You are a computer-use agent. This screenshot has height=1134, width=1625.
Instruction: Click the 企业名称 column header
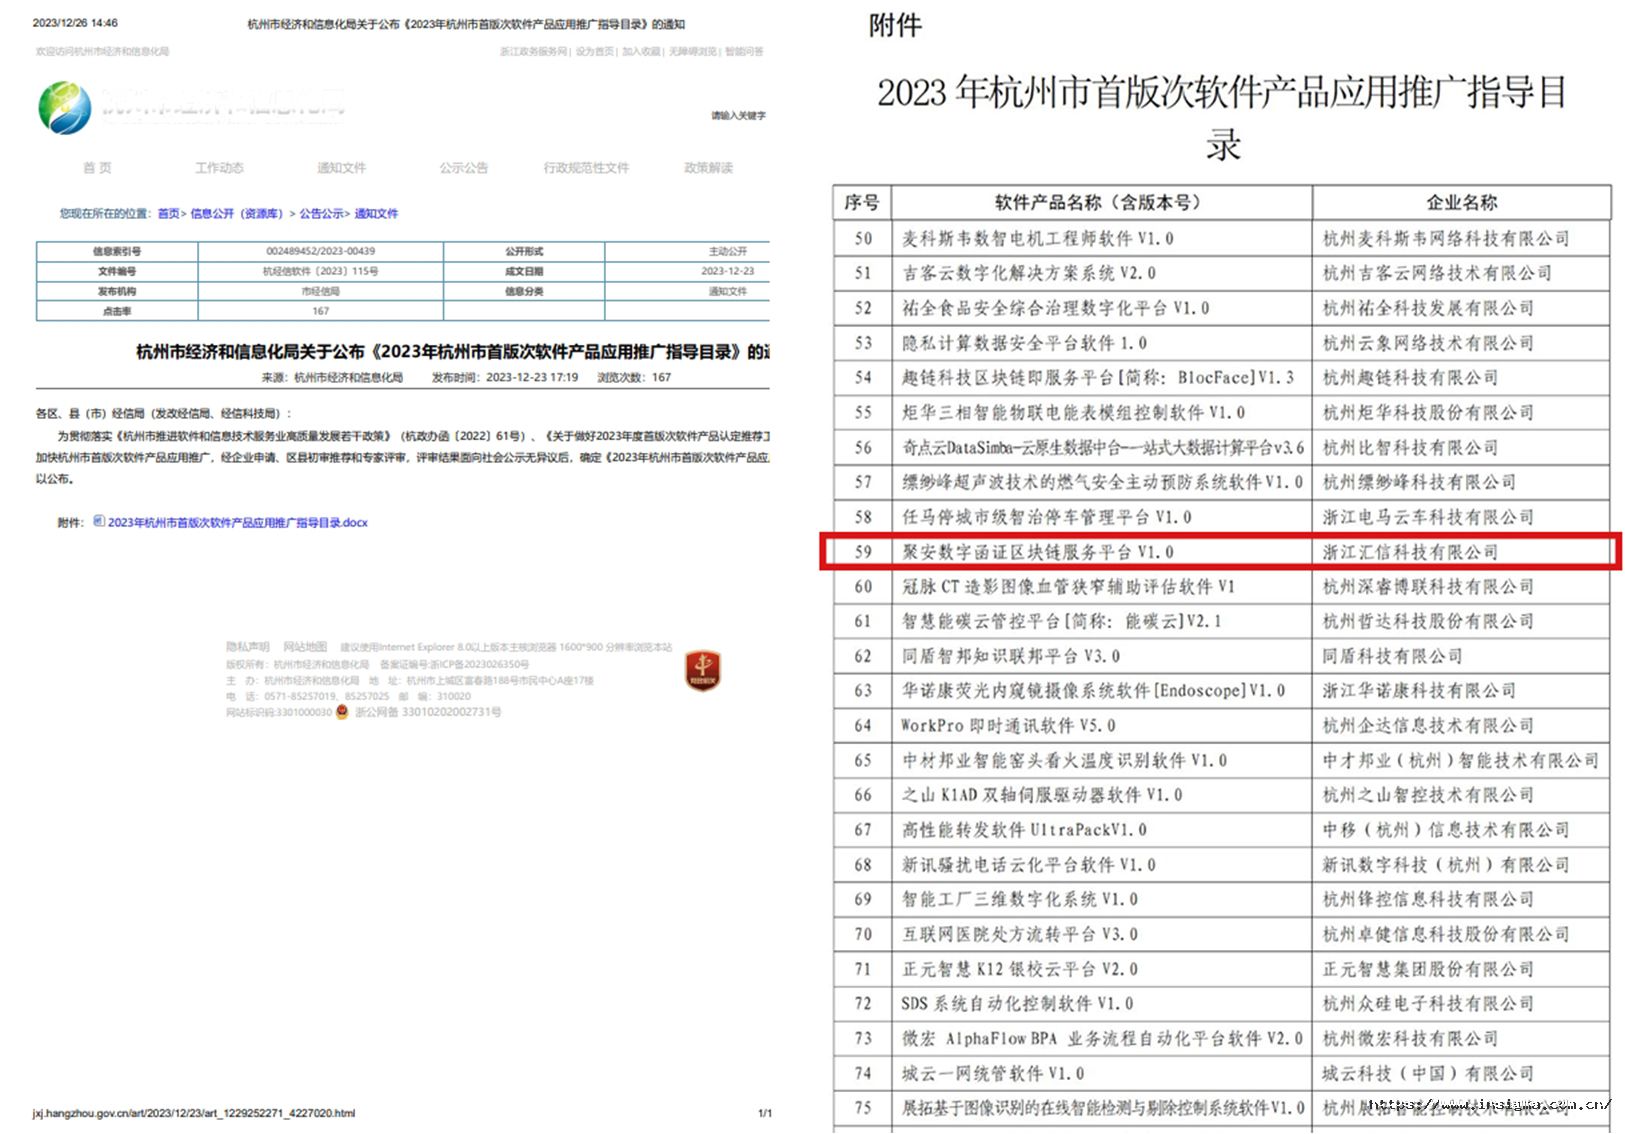click(x=1462, y=202)
